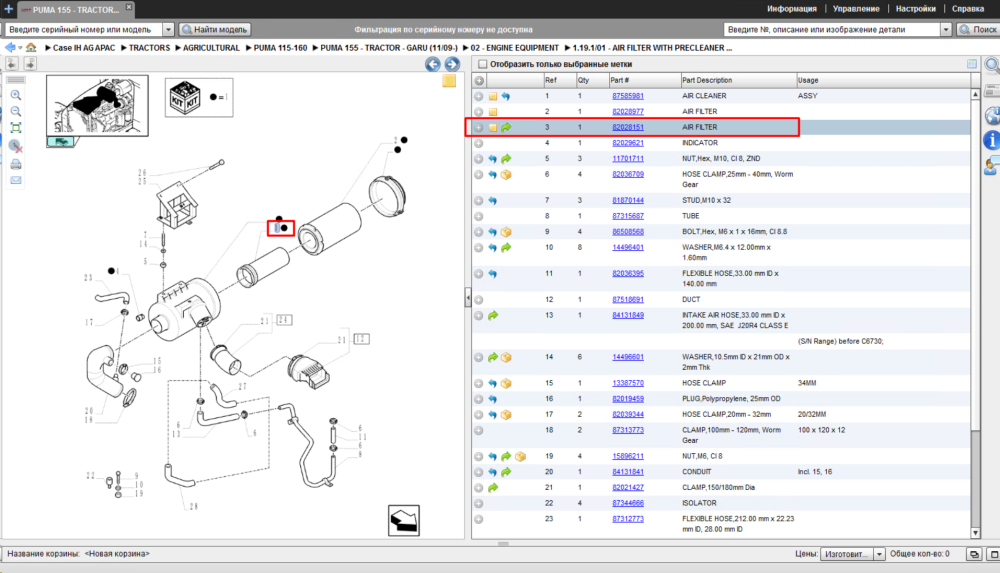Expand 02 - ENGINE EQUIPMENT breadcrumb
This screenshot has height=573, width=1000.
466,48
